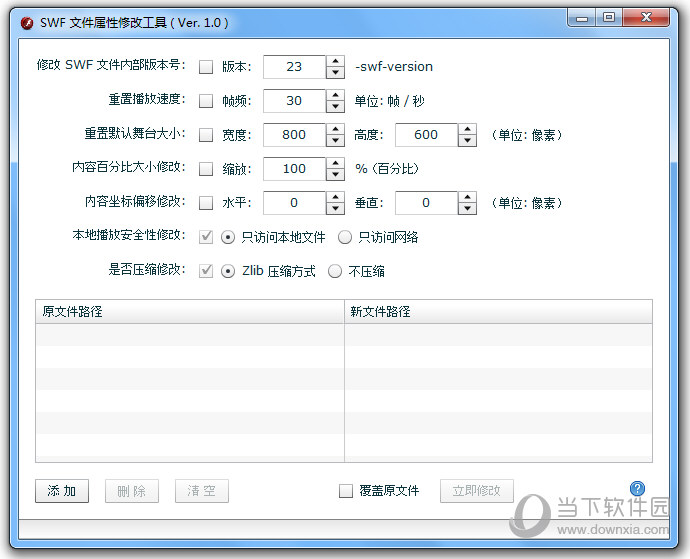690x559 pixels.
Task: Click the 垂直 offset input field
Action: [426, 202]
